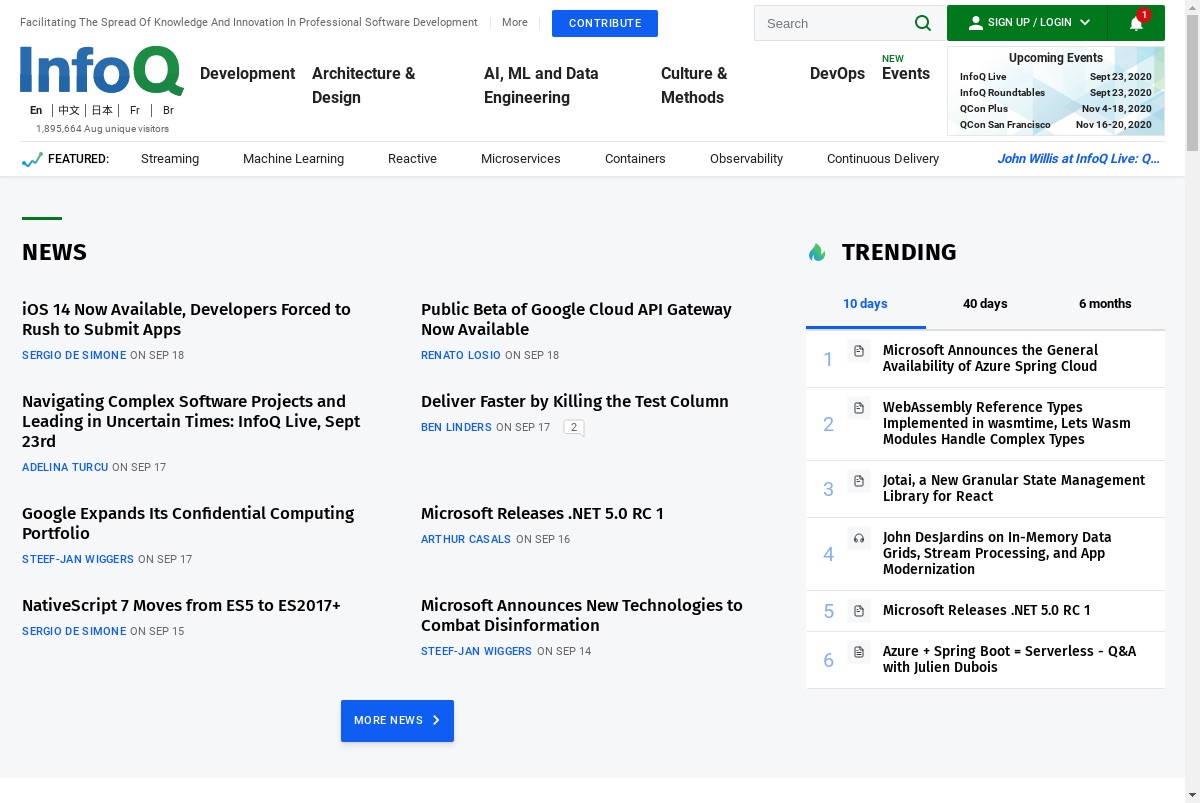Click the featured trending chart icon
This screenshot has height=803, width=1200.
pyautogui.click(x=32, y=159)
